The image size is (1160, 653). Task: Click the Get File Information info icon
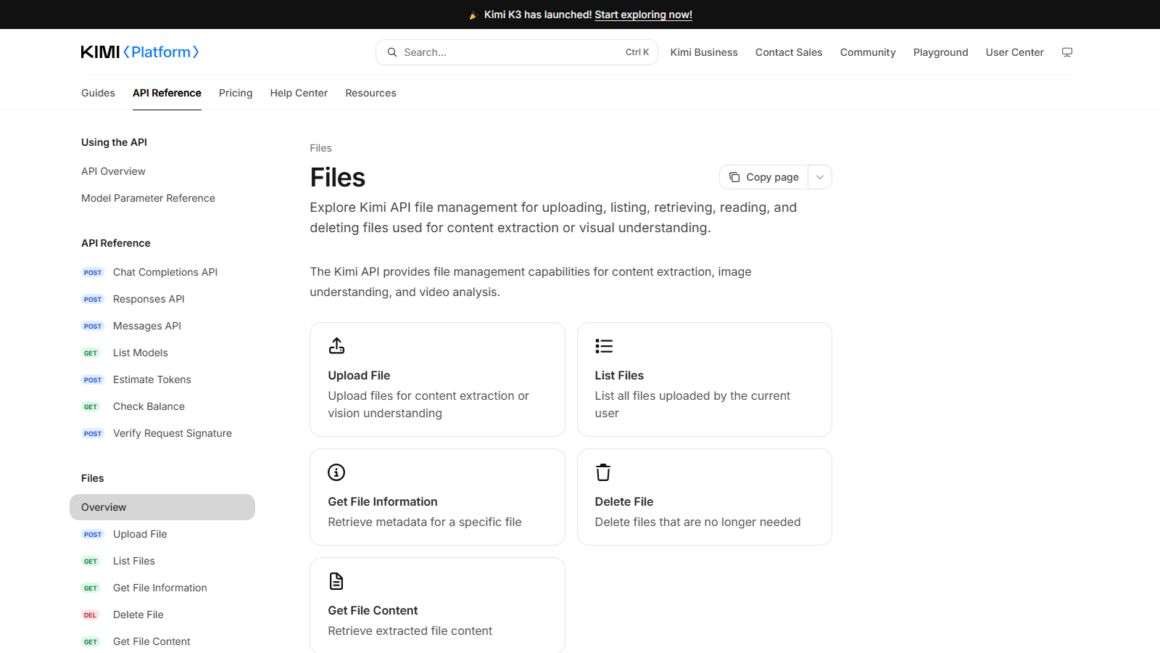pos(337,472)
